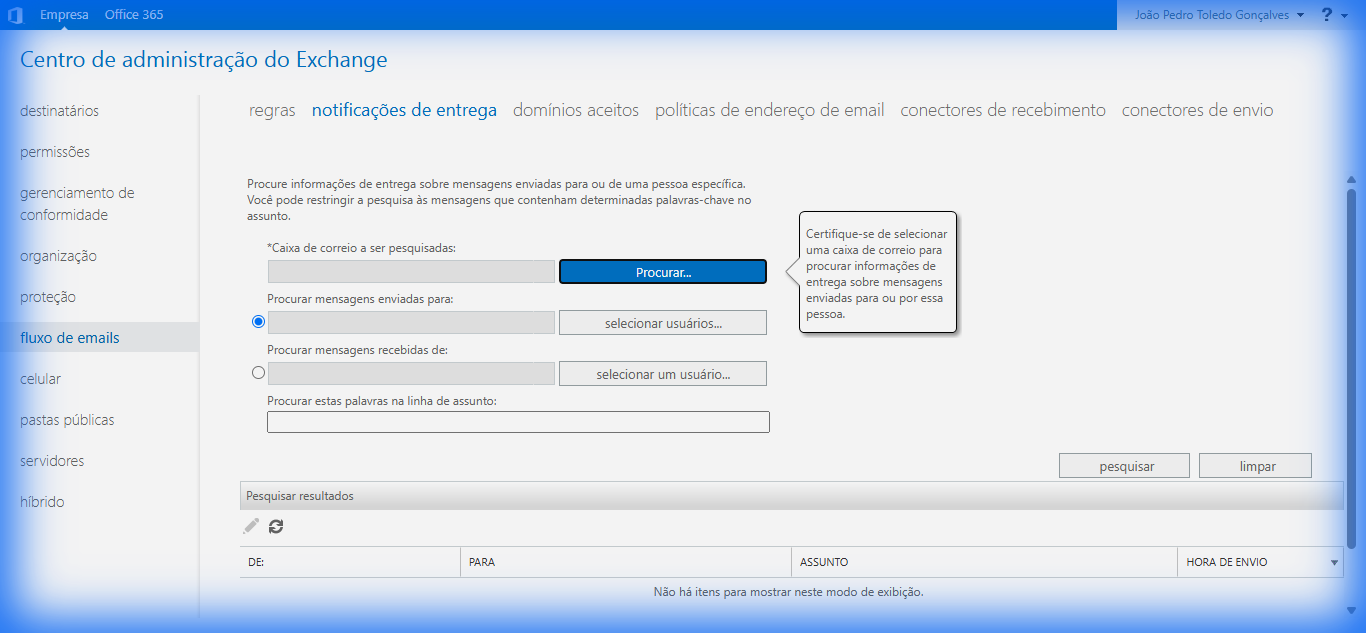Refresh the search results list
Screen dimensions: 1366x633
click(276, 526)
